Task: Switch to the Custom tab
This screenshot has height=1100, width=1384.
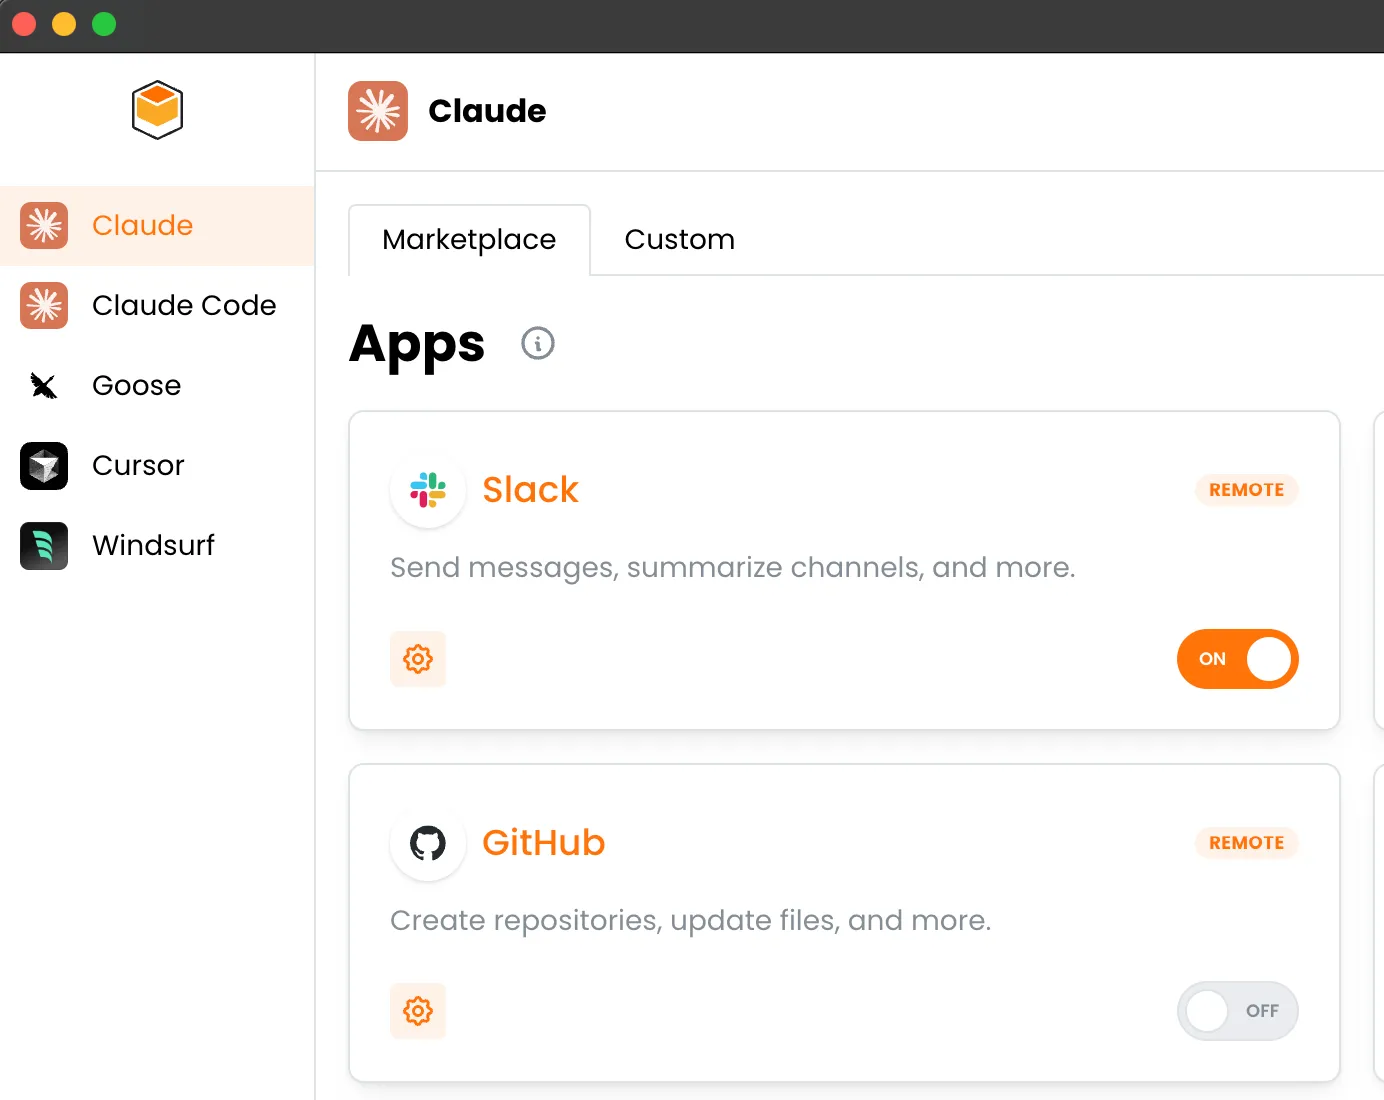Action: 679,239
